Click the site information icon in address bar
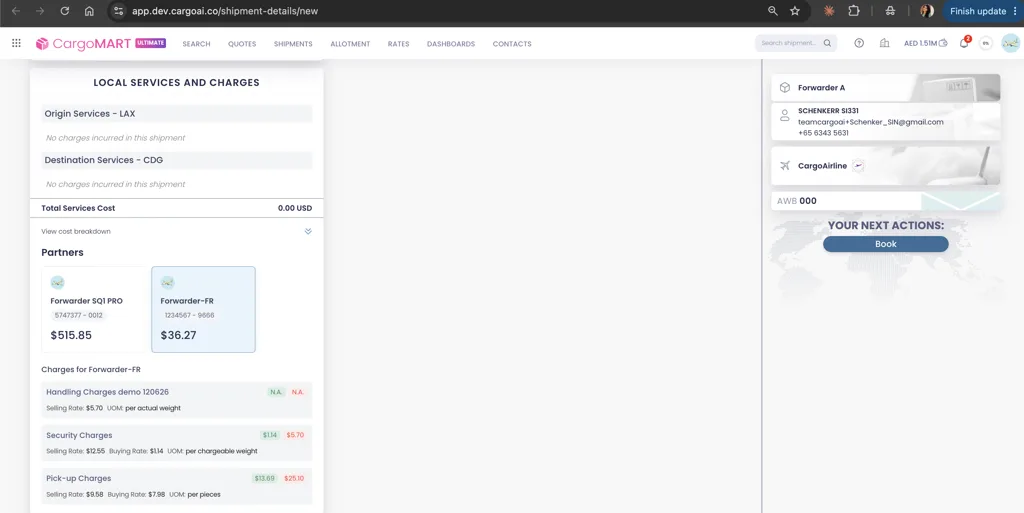This screenshot has width=1024, height=513. [x=118, y=11]
